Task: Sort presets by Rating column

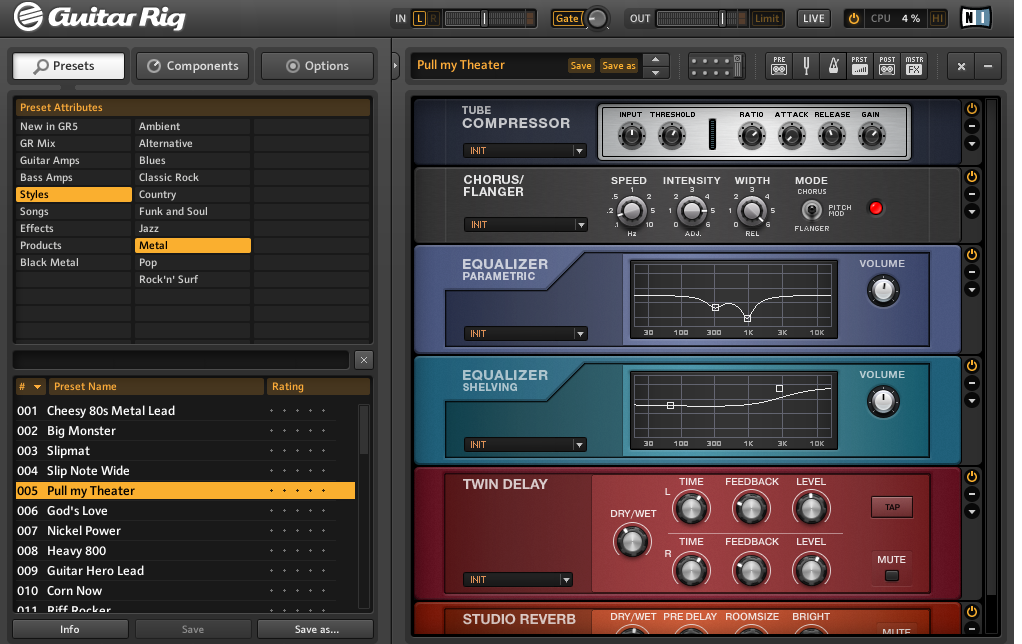Action: [318, 387]
